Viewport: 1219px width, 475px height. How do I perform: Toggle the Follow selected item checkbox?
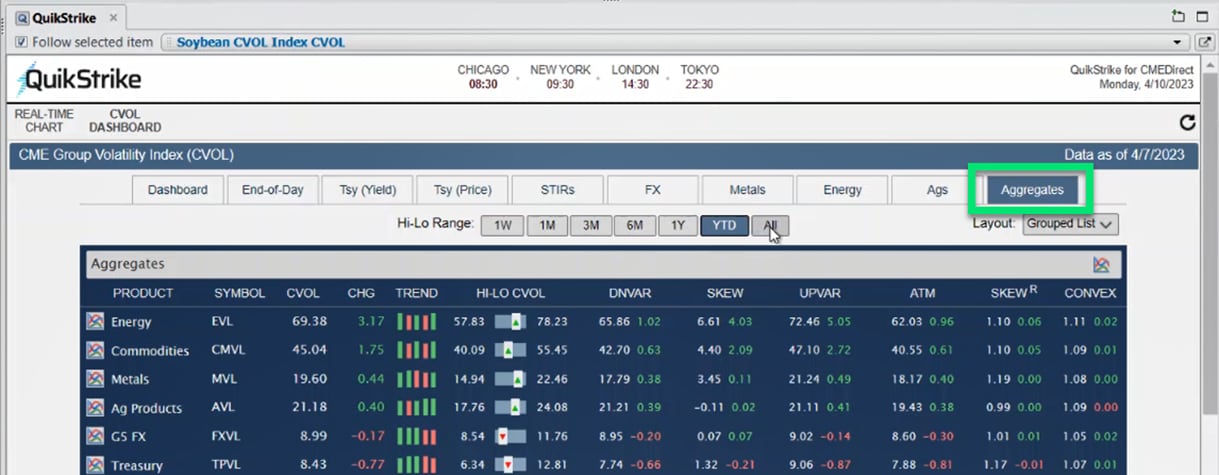coord(21,42)
